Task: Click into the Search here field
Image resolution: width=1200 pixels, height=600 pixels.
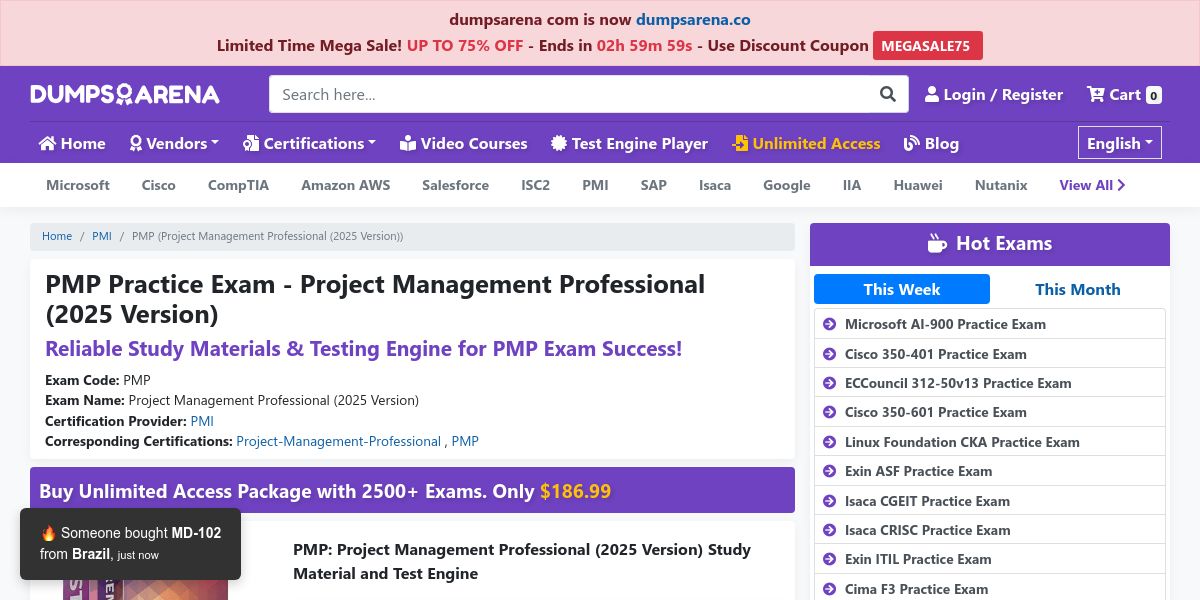Action: tap(570, 94)
